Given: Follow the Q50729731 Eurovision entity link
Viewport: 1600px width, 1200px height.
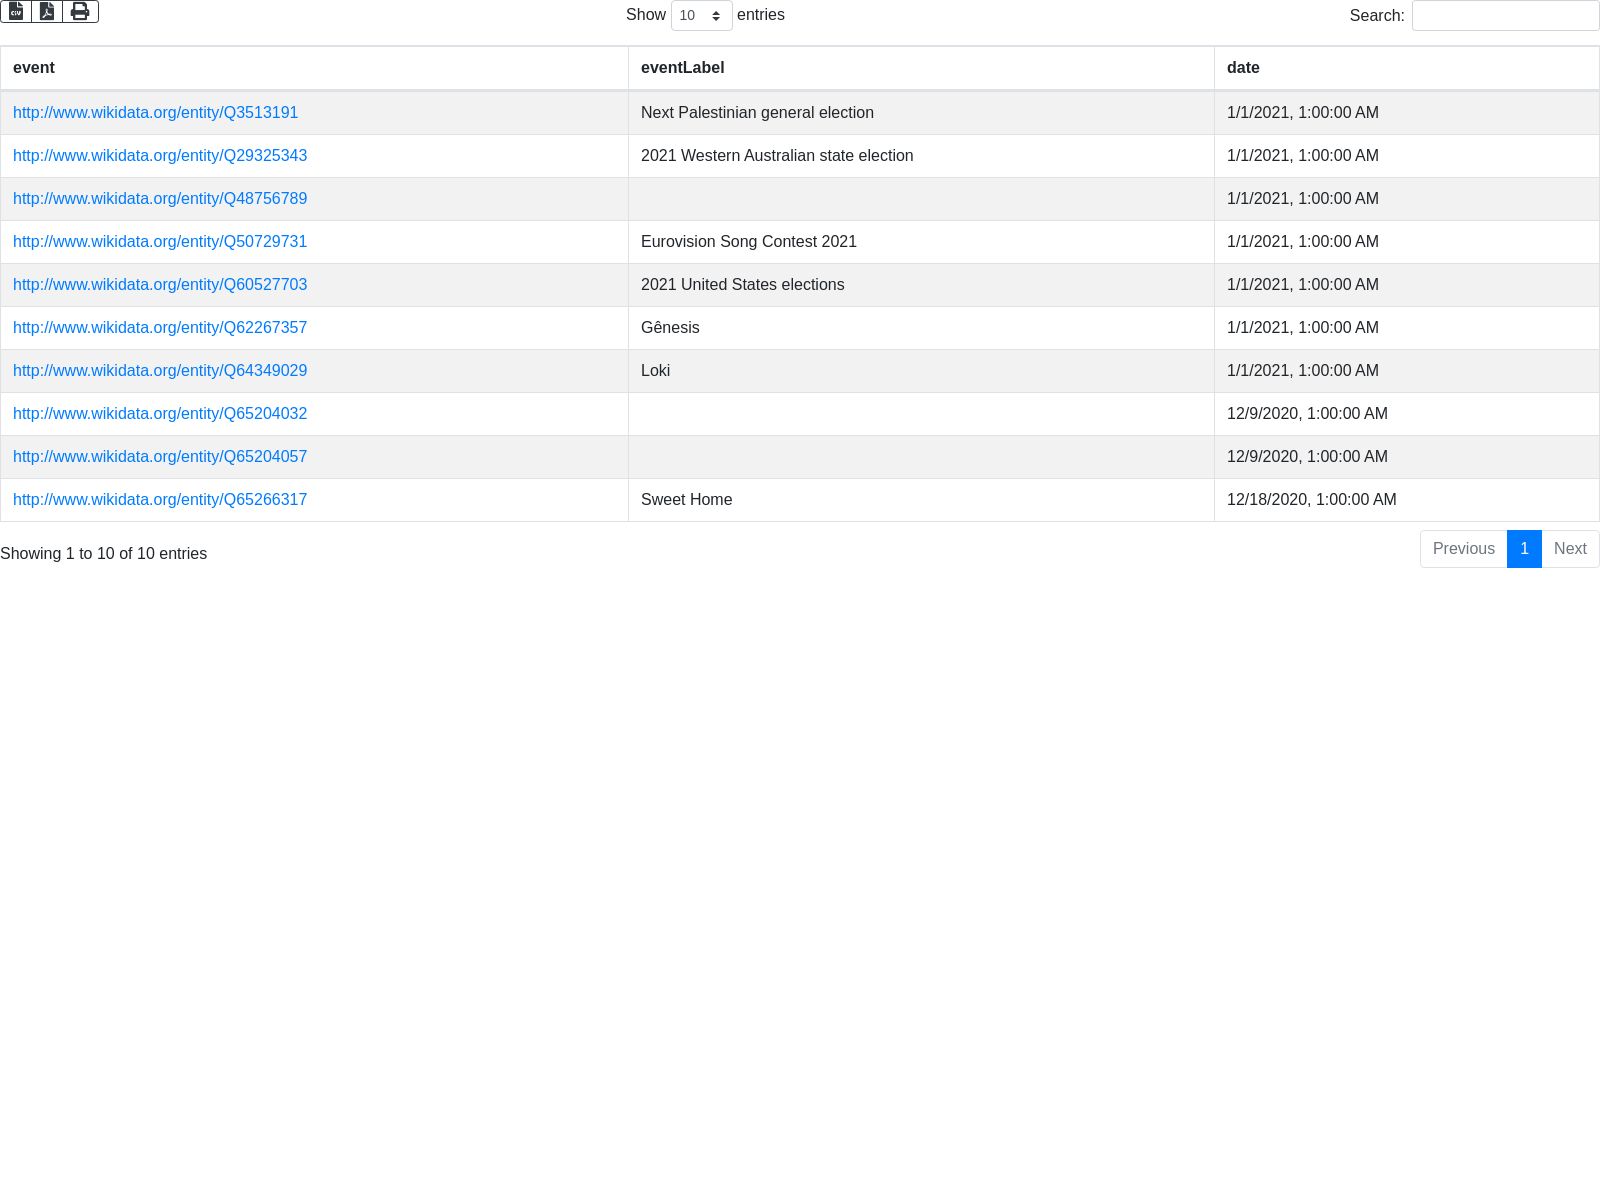Looking at the screenshot, I should pyautogui.click(x=160, y=242).
